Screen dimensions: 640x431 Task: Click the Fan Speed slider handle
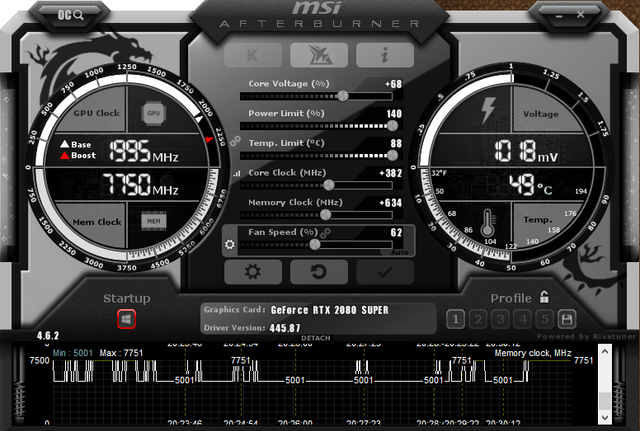pos(315,244)
